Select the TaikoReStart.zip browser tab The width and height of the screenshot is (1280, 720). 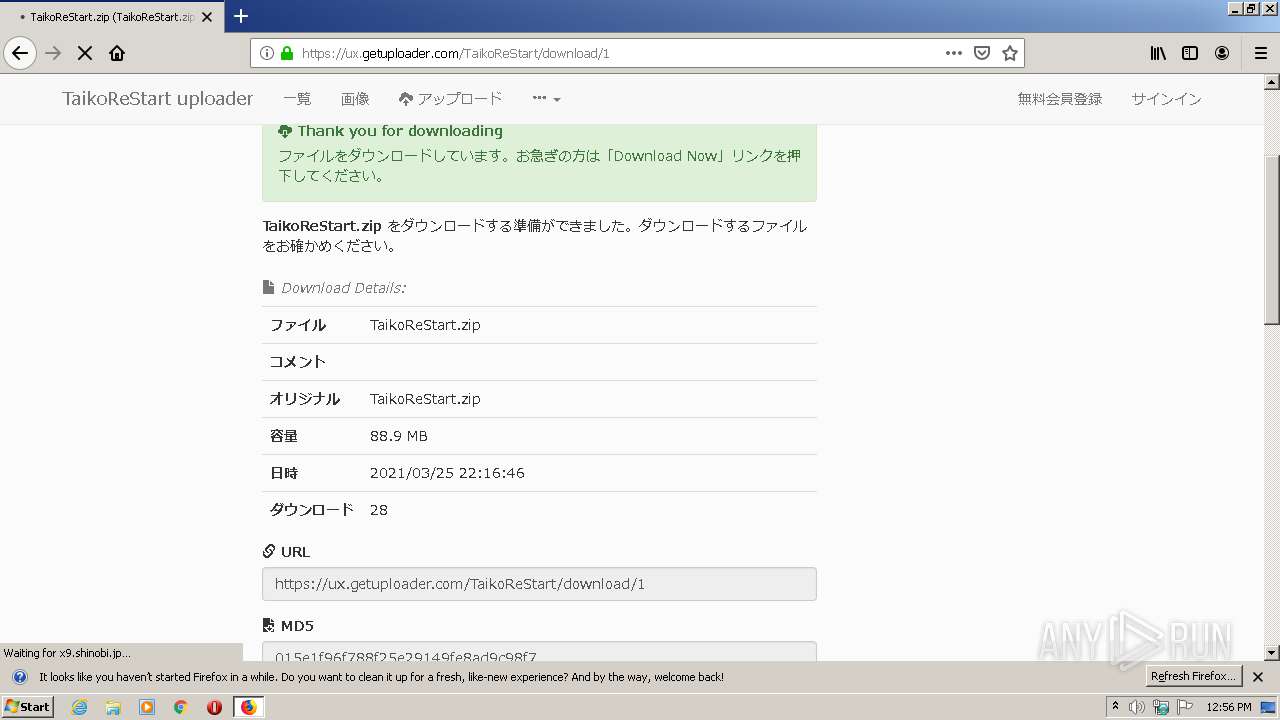point(112,17)
